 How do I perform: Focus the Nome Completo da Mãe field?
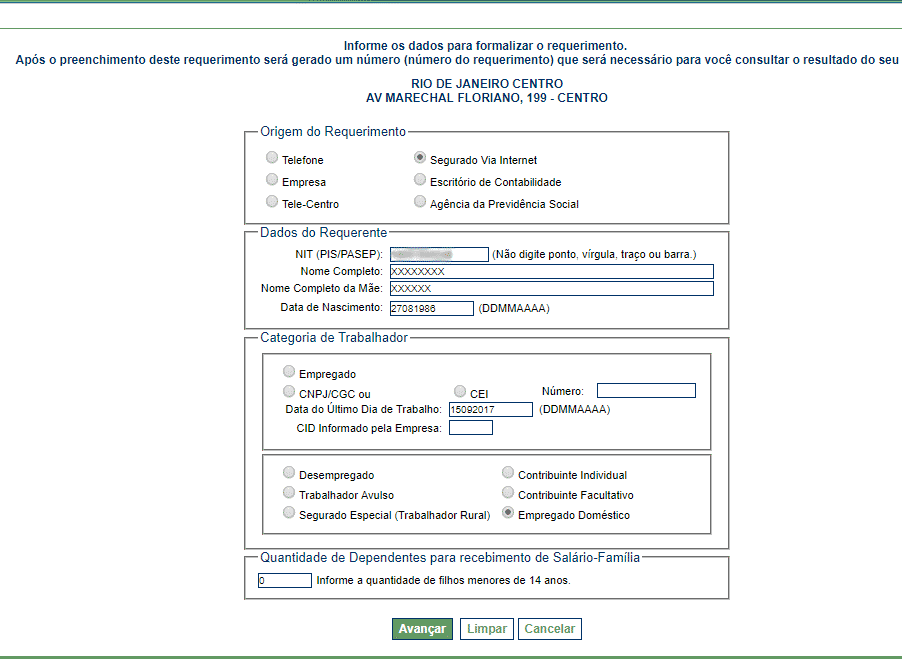551,289
